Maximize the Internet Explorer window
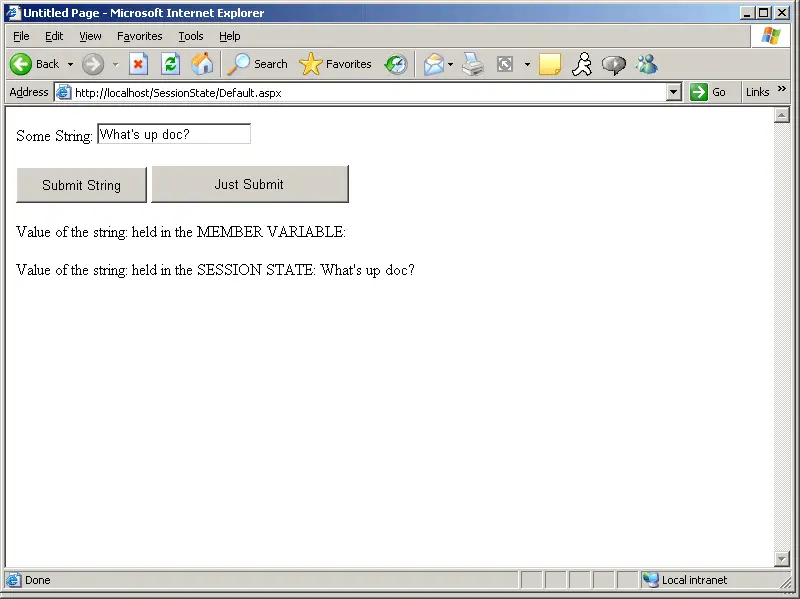Viewport: 800px width, 599px height. pos(764,13)
